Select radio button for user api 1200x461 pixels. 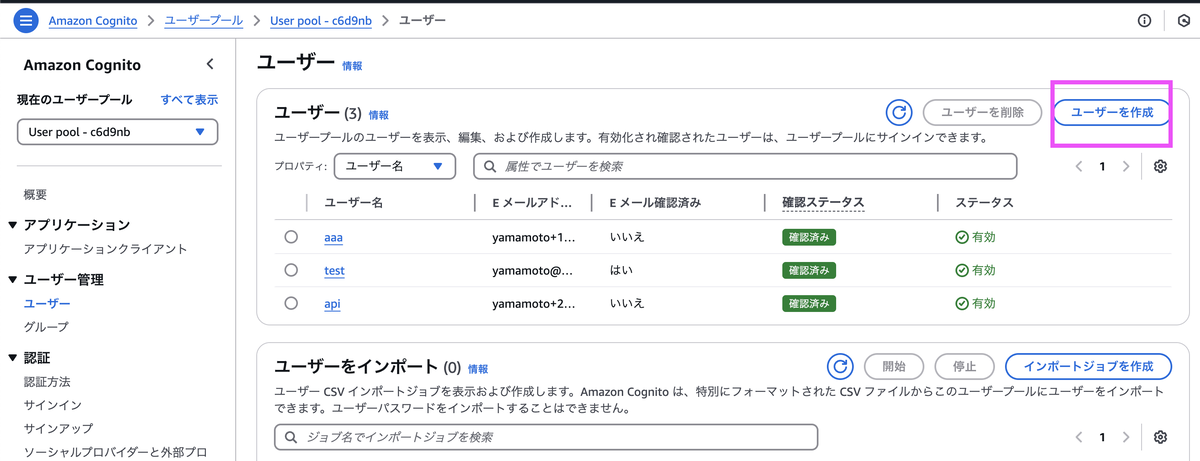click(x=291, y=303)
